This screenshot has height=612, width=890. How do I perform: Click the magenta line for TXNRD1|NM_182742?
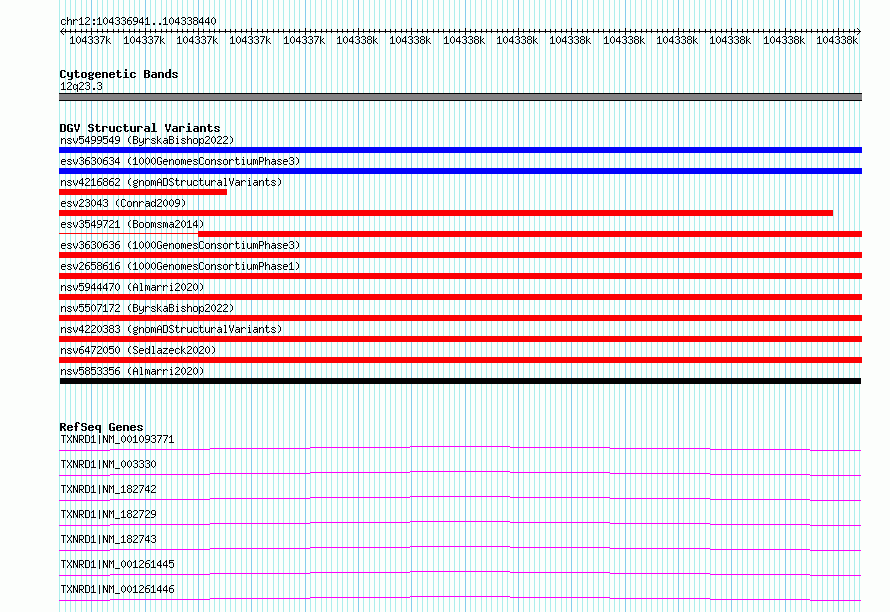(460, 498)
